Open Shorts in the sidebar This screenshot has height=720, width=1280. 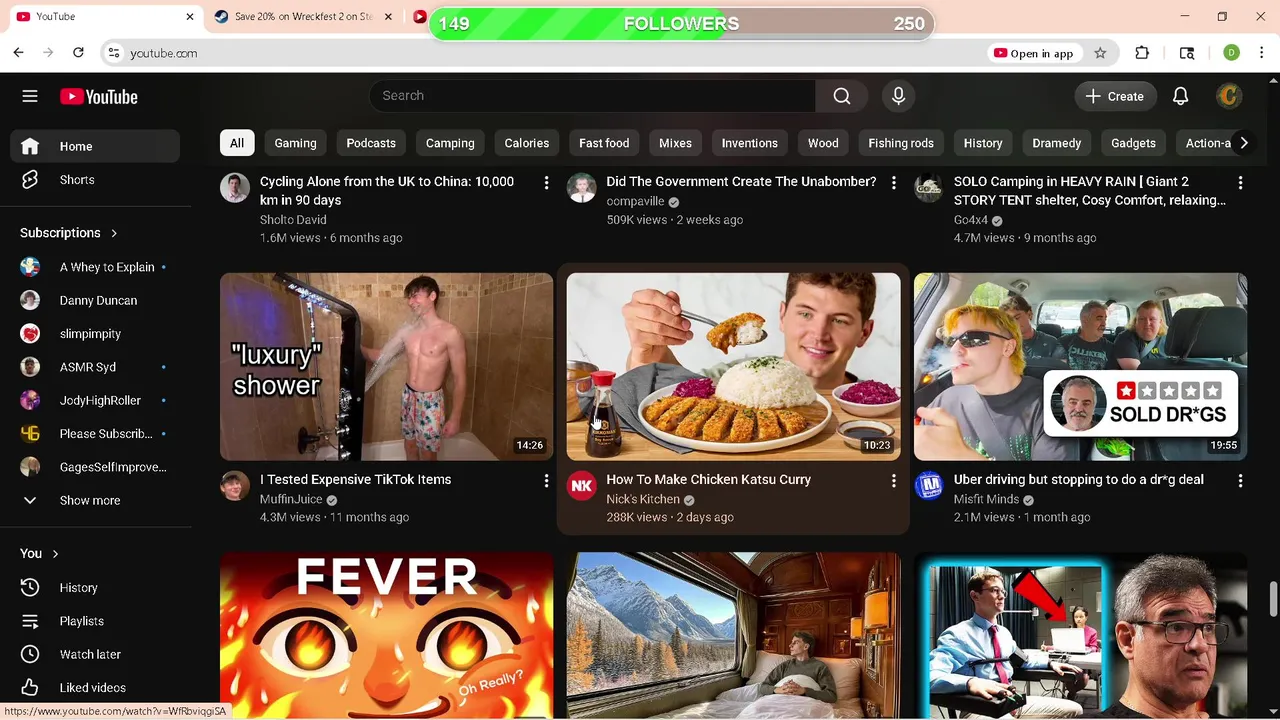95,180
